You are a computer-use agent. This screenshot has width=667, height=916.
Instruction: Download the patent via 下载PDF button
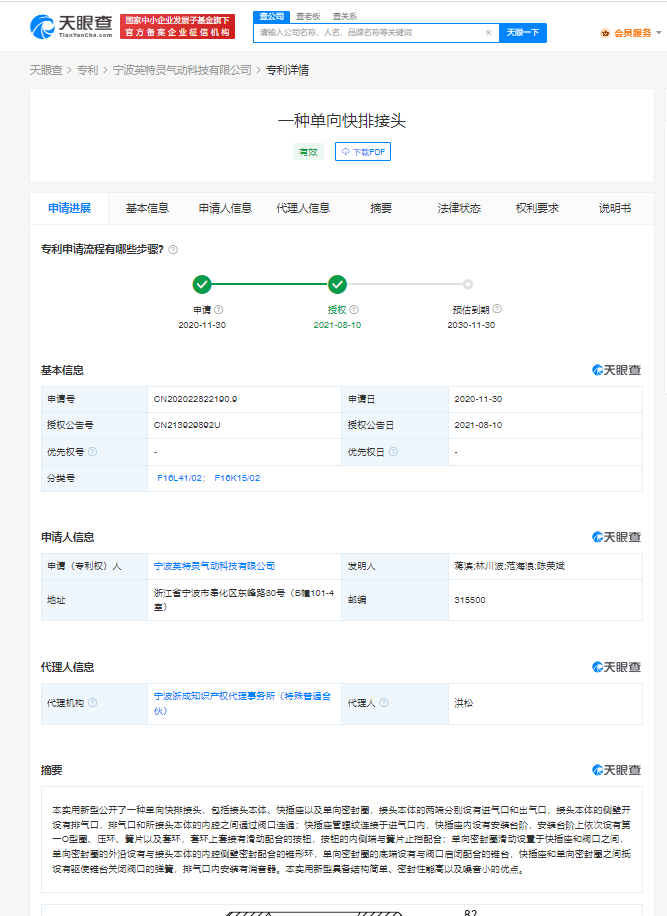362,152
